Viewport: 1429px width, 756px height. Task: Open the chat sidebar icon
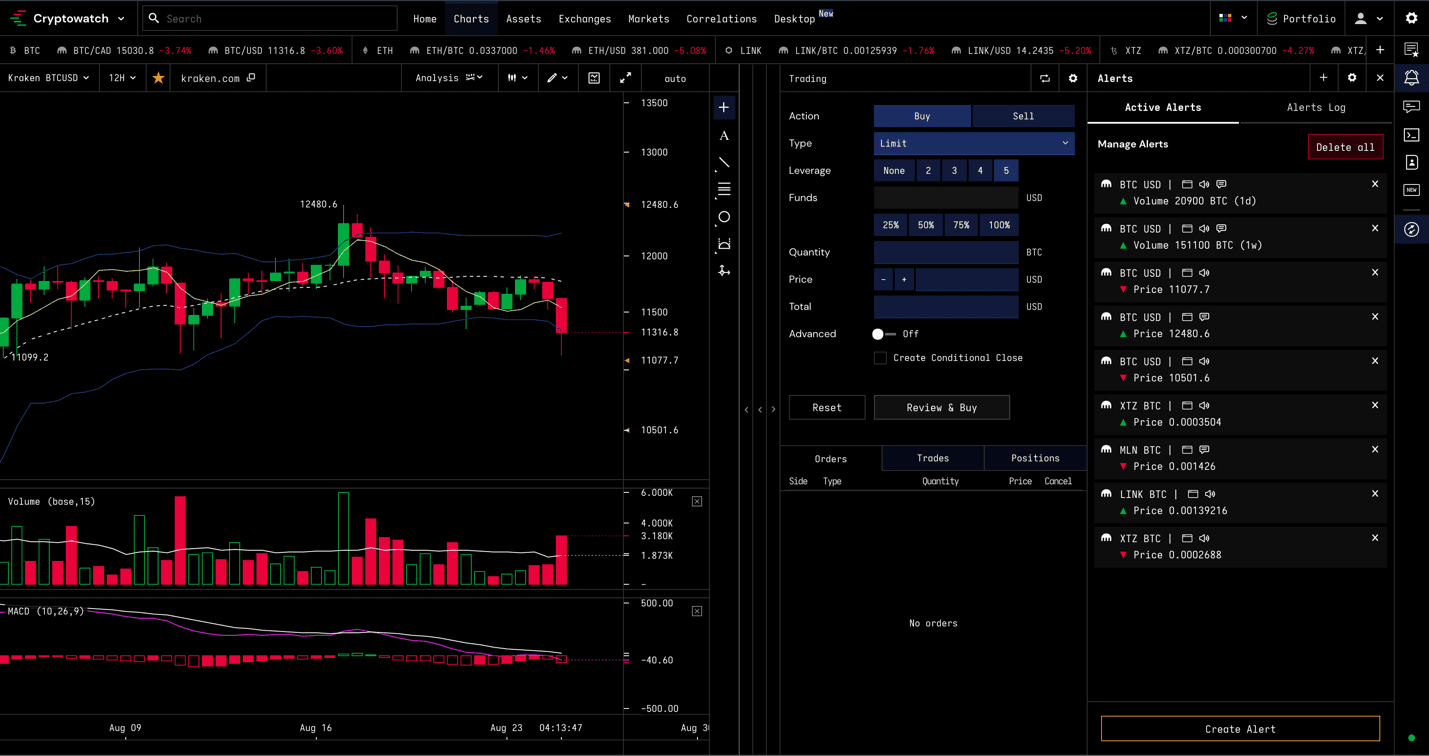click(1412, 106)
